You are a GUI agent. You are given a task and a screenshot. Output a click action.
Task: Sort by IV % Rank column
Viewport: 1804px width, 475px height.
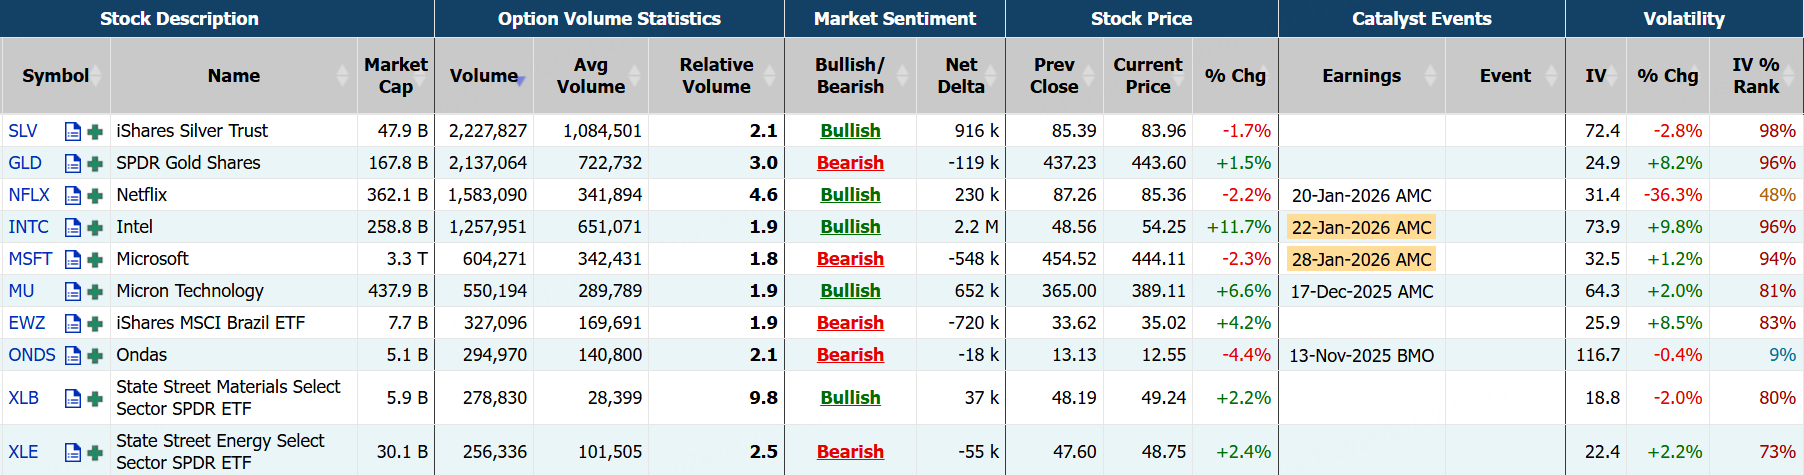tap(1756, 76)
